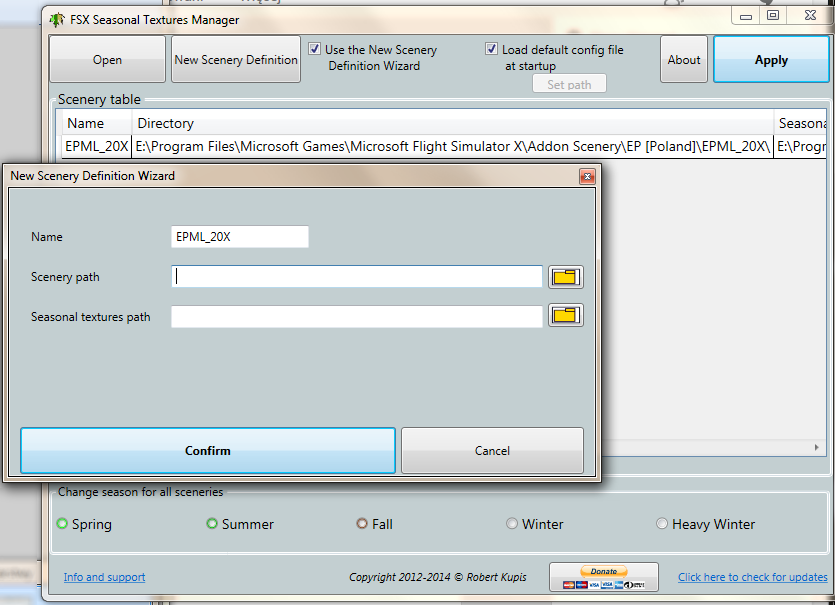Select the Fall season radio button
Screen dimensions: 835x605
(362, 524)
